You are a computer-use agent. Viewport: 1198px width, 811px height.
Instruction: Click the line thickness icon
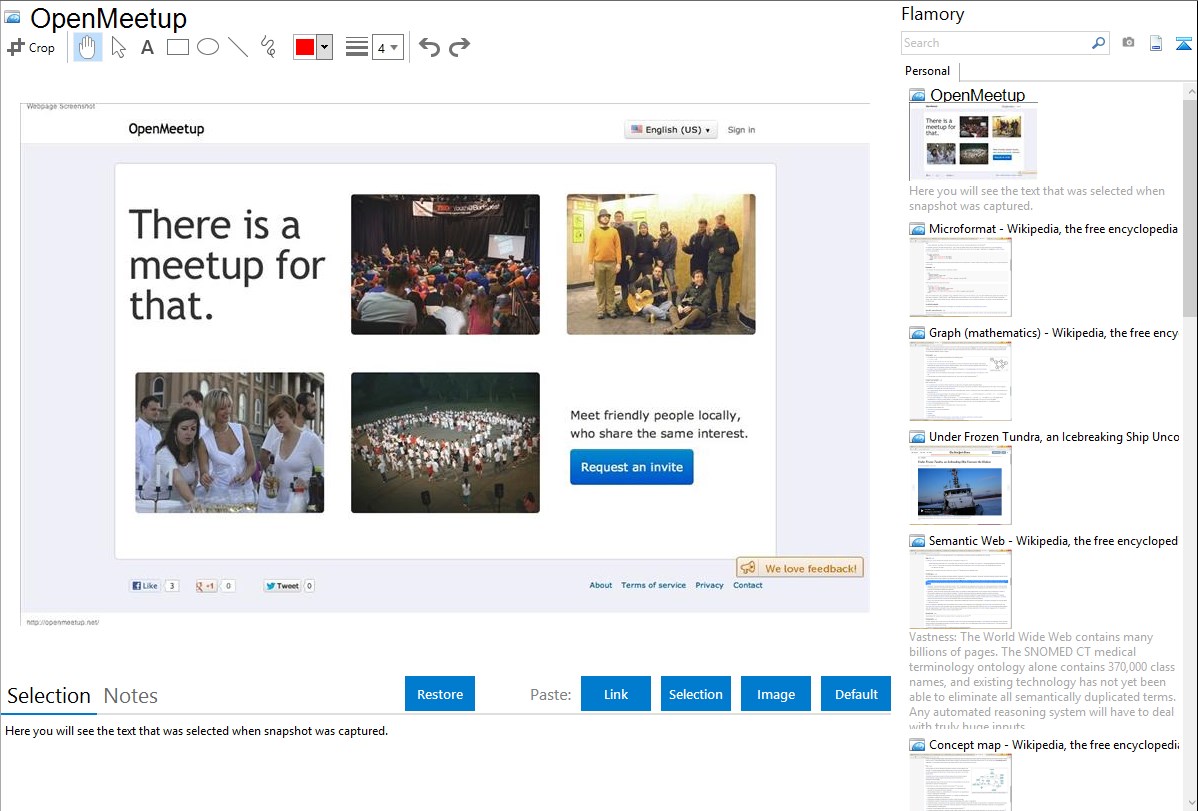[x=356, y=47]
